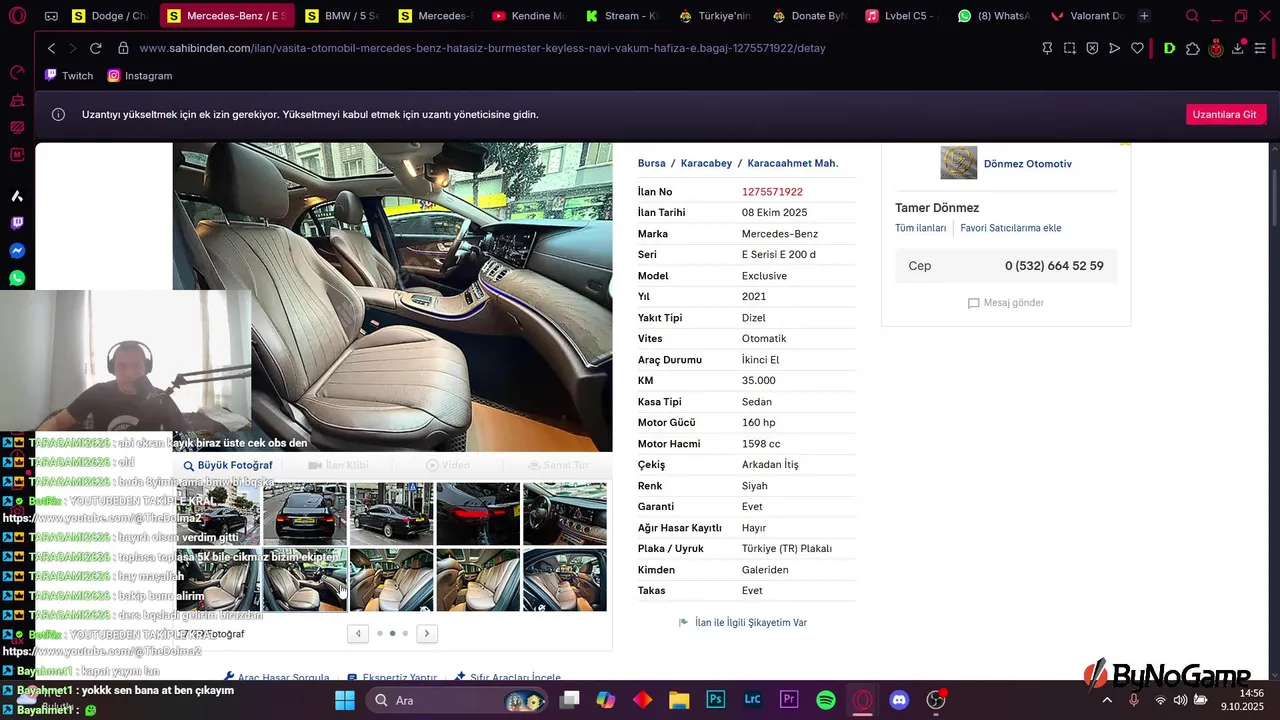Show hidden tray icons chevron
Image resolution: width=1280 pixels, height=720 pixels.
tap(1107, 700)
